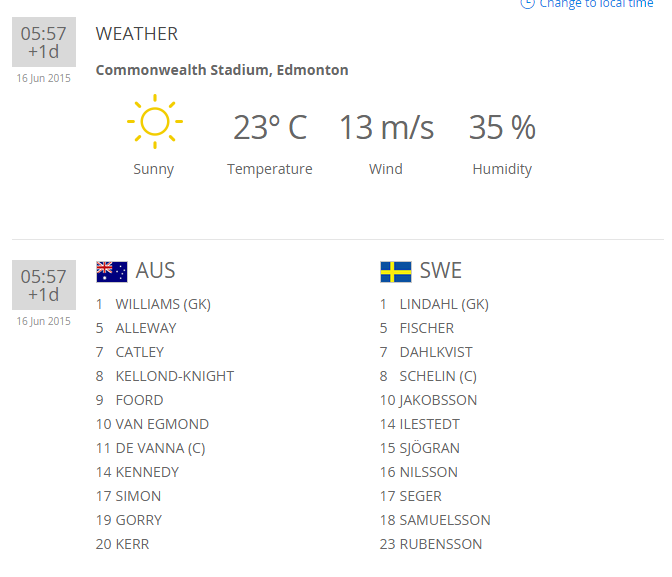Select Schelin (C) from Sweden lineup

point(438,376)
